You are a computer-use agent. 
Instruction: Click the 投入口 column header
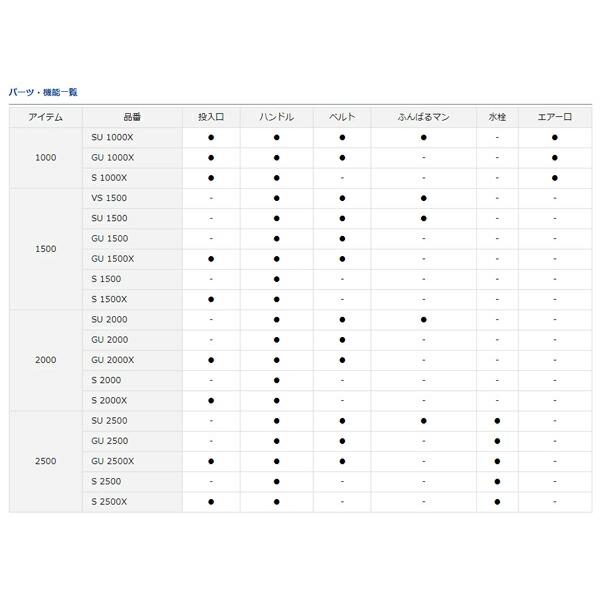pyautogui.click(x=211, y=117)
